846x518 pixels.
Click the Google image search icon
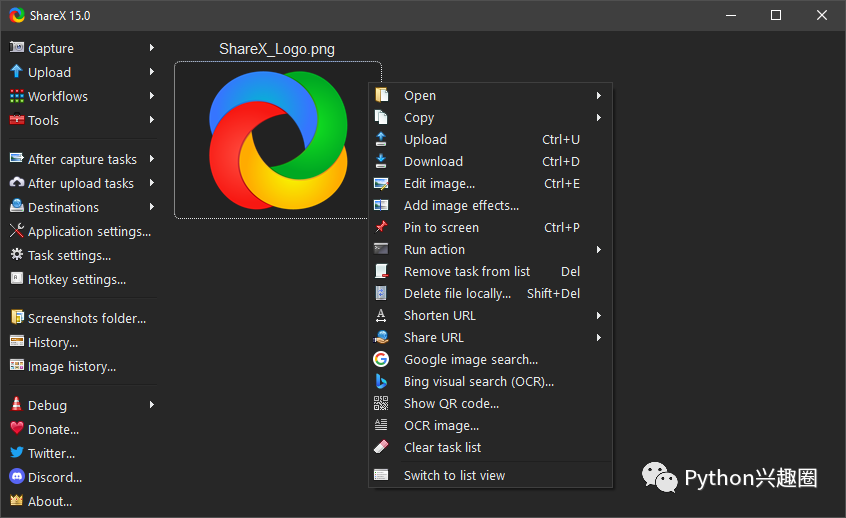[x=381, y=359]
